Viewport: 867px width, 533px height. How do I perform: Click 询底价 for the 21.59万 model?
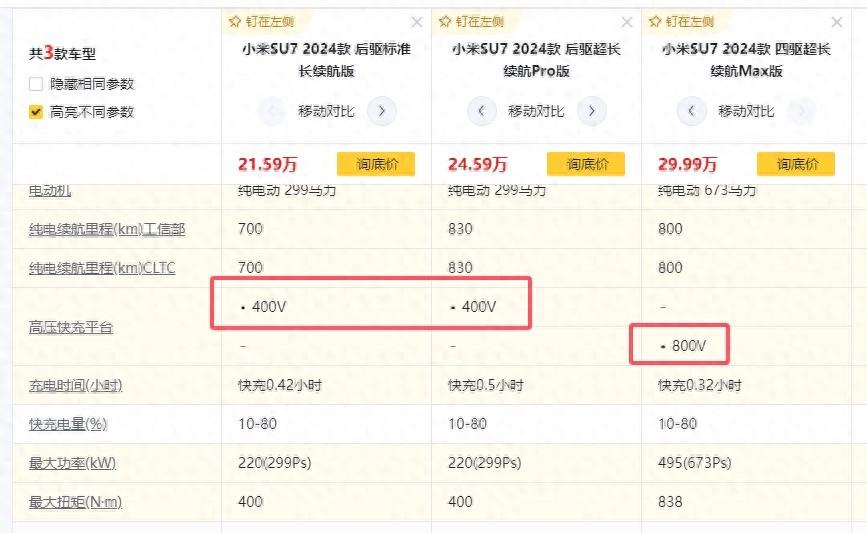375,164
